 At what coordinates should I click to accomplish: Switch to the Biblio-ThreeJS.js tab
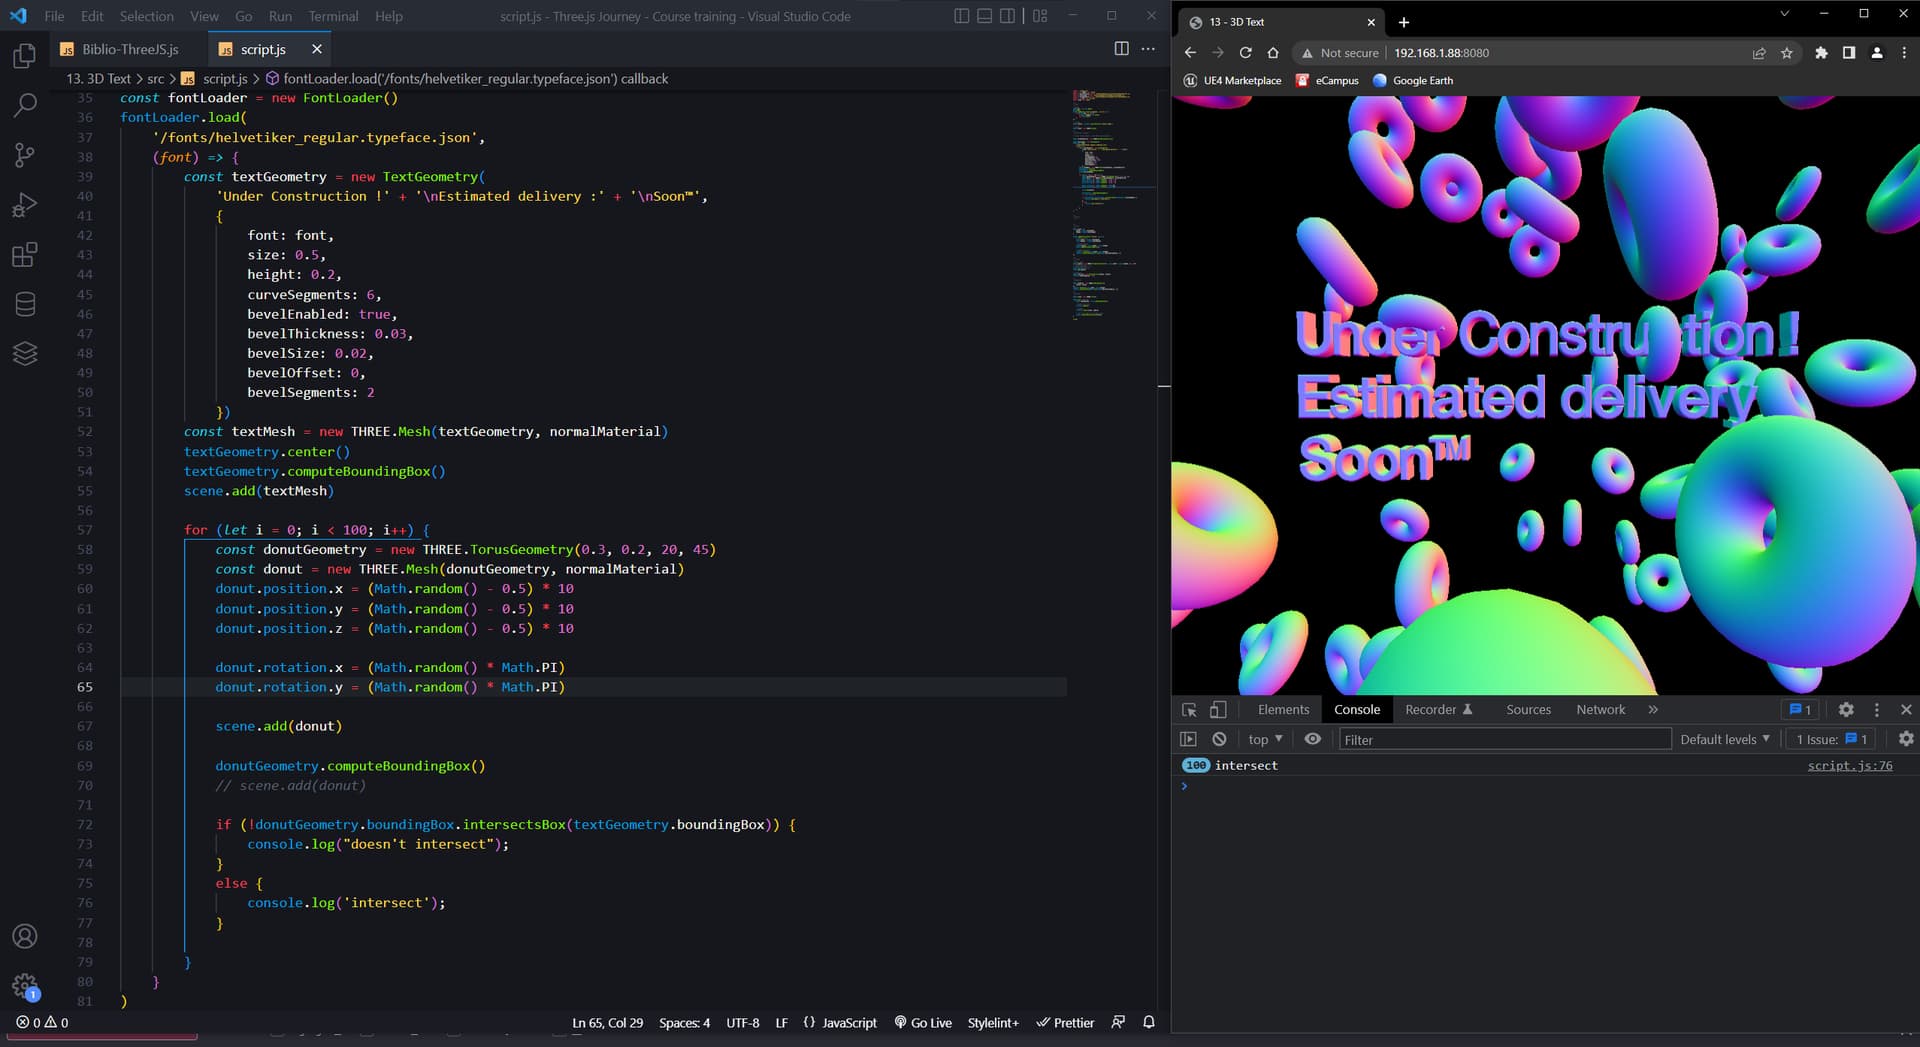[130, 49]
